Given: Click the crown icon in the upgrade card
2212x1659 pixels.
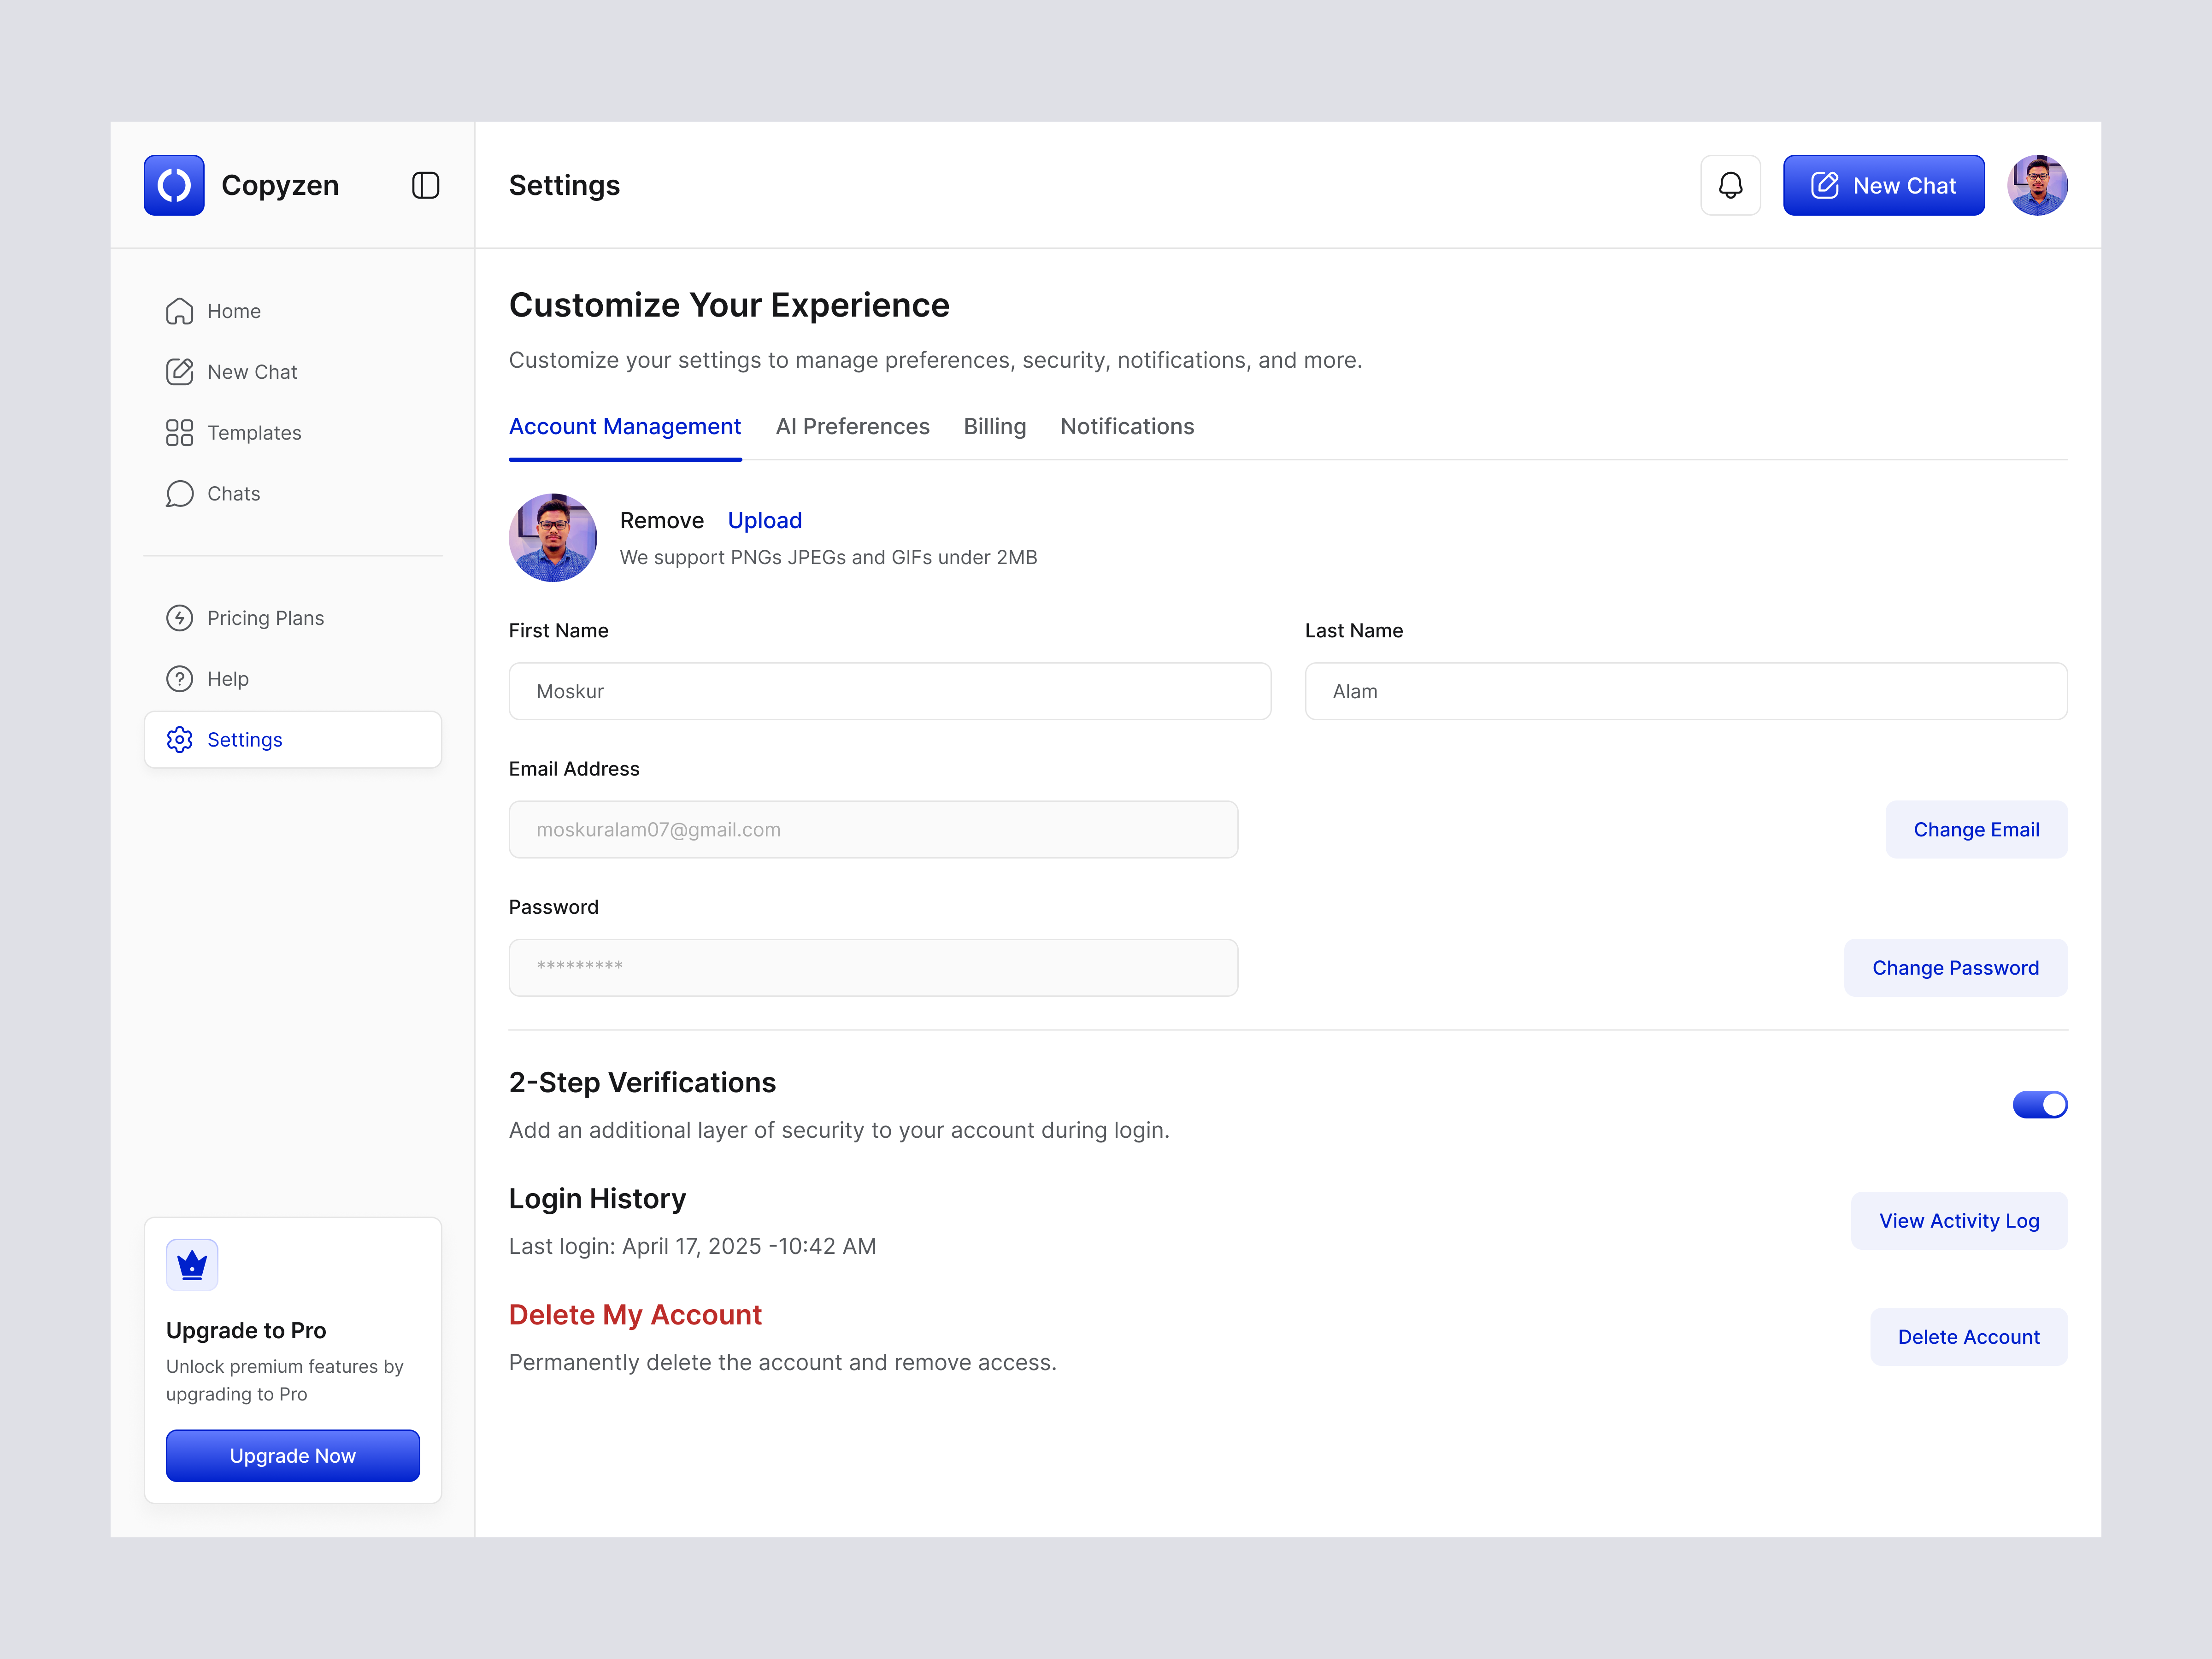Looking at the screenshot, I should click(x=192, y=1264).
